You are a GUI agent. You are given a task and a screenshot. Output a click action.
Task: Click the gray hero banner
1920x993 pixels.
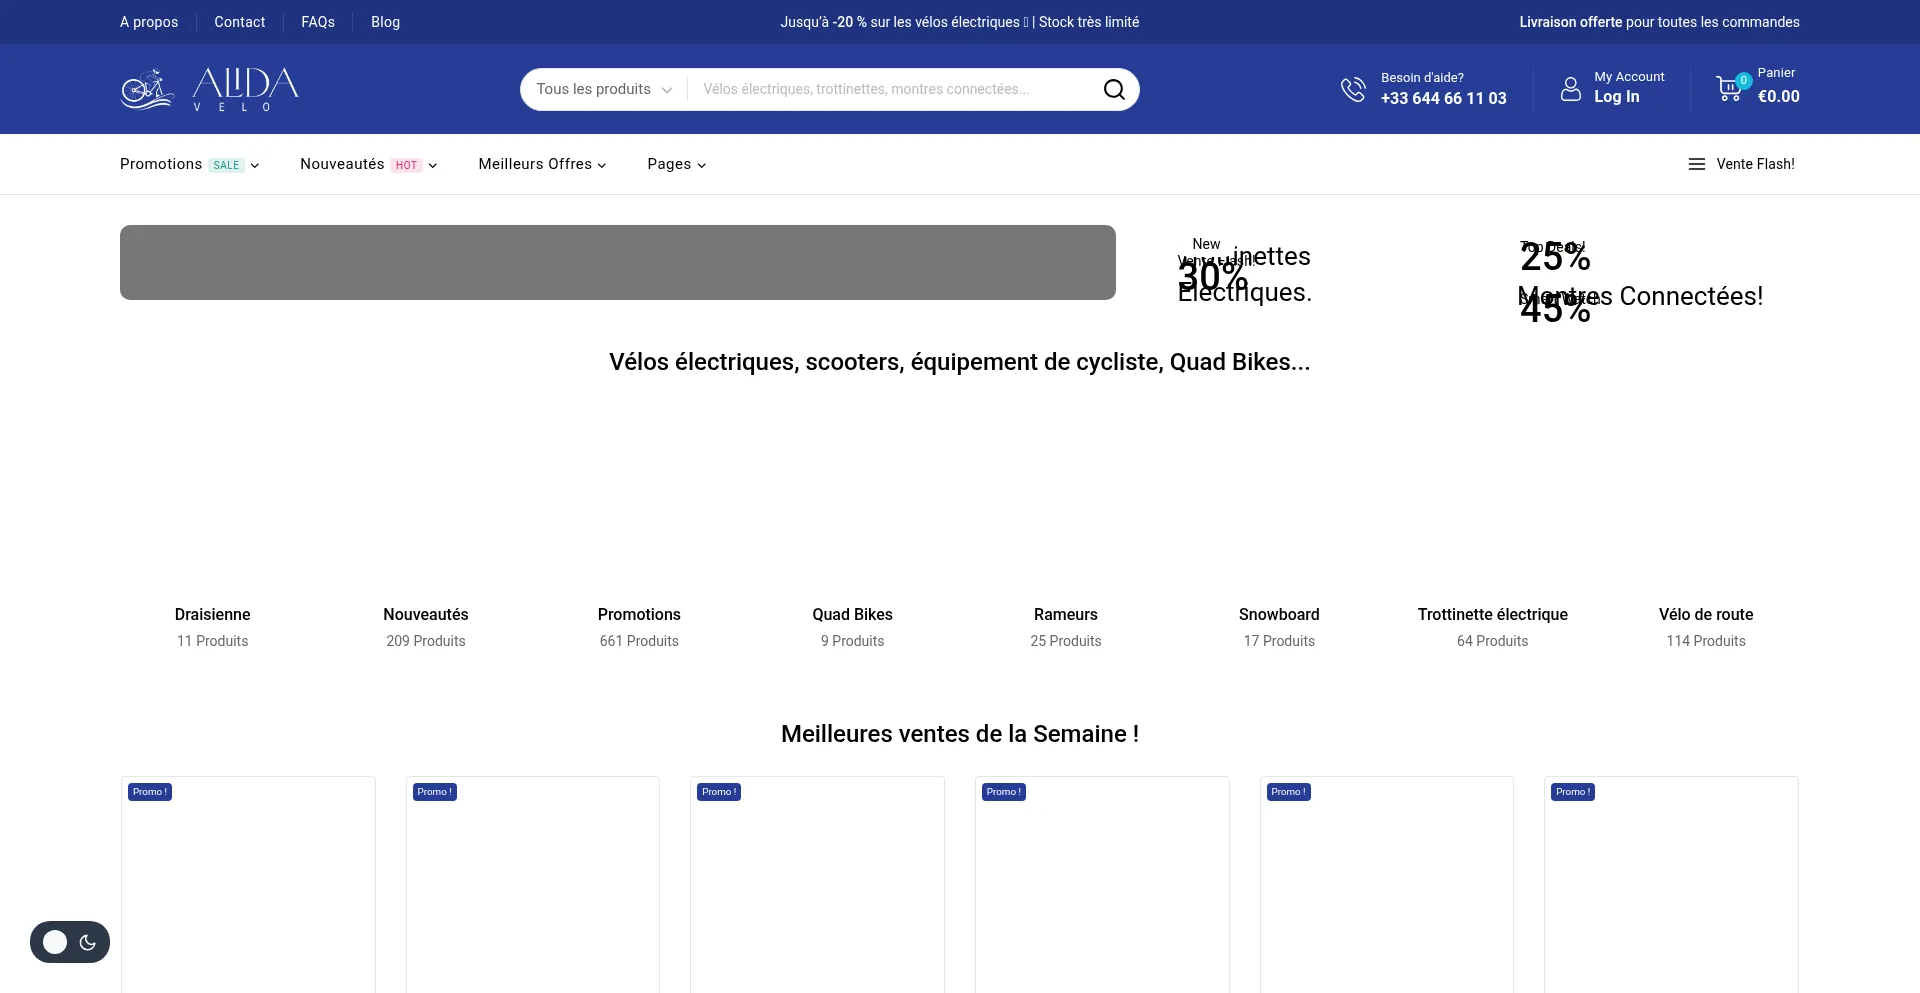[617, 262]
